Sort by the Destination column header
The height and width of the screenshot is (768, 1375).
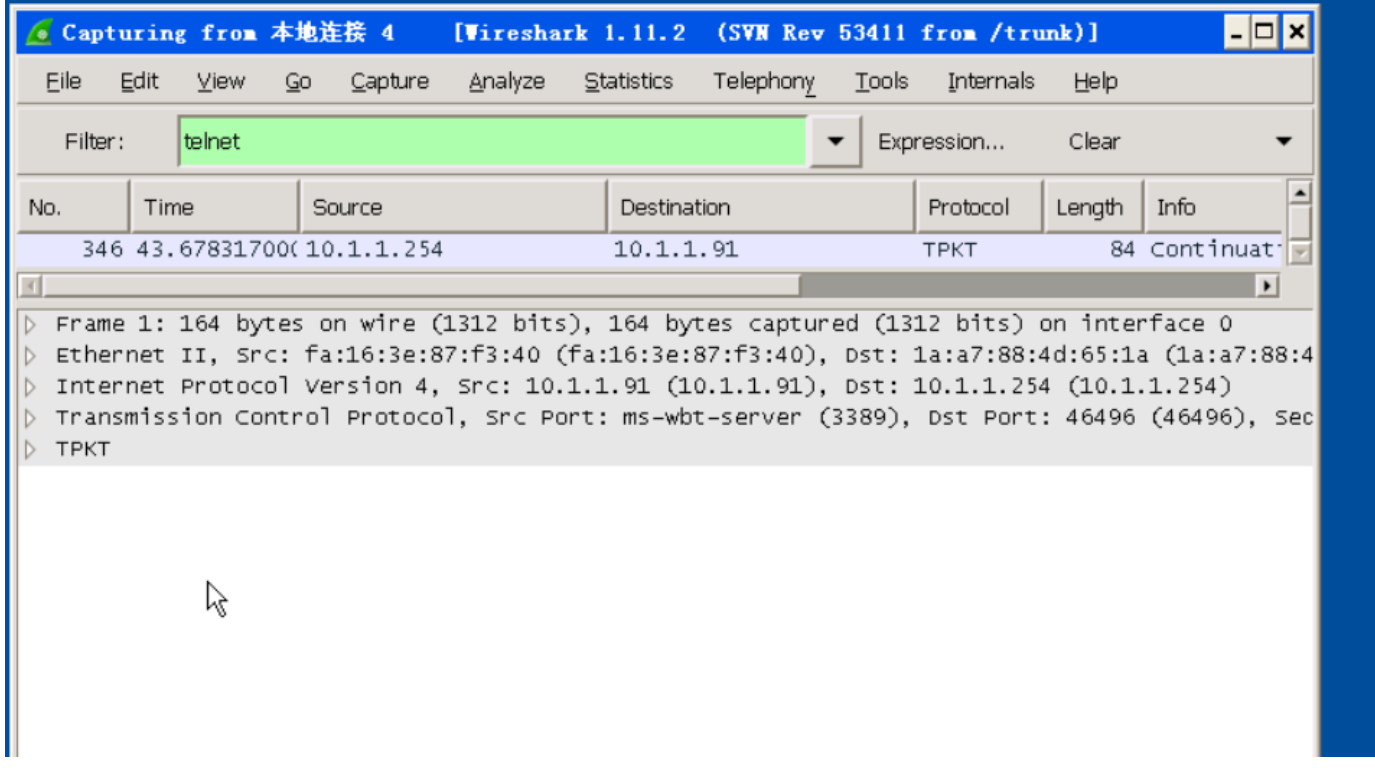(x=762, y=207)
